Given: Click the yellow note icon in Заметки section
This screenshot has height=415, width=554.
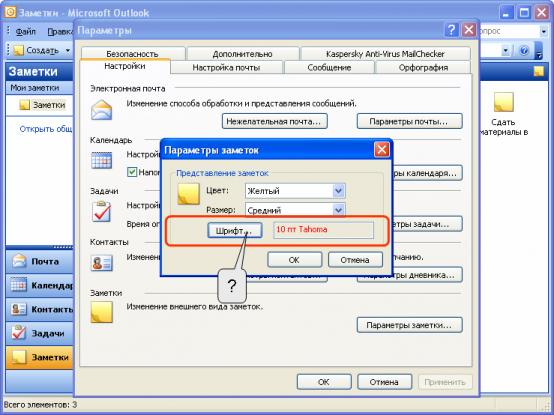Looking at the screenshot, I should [x=102, y=312].
